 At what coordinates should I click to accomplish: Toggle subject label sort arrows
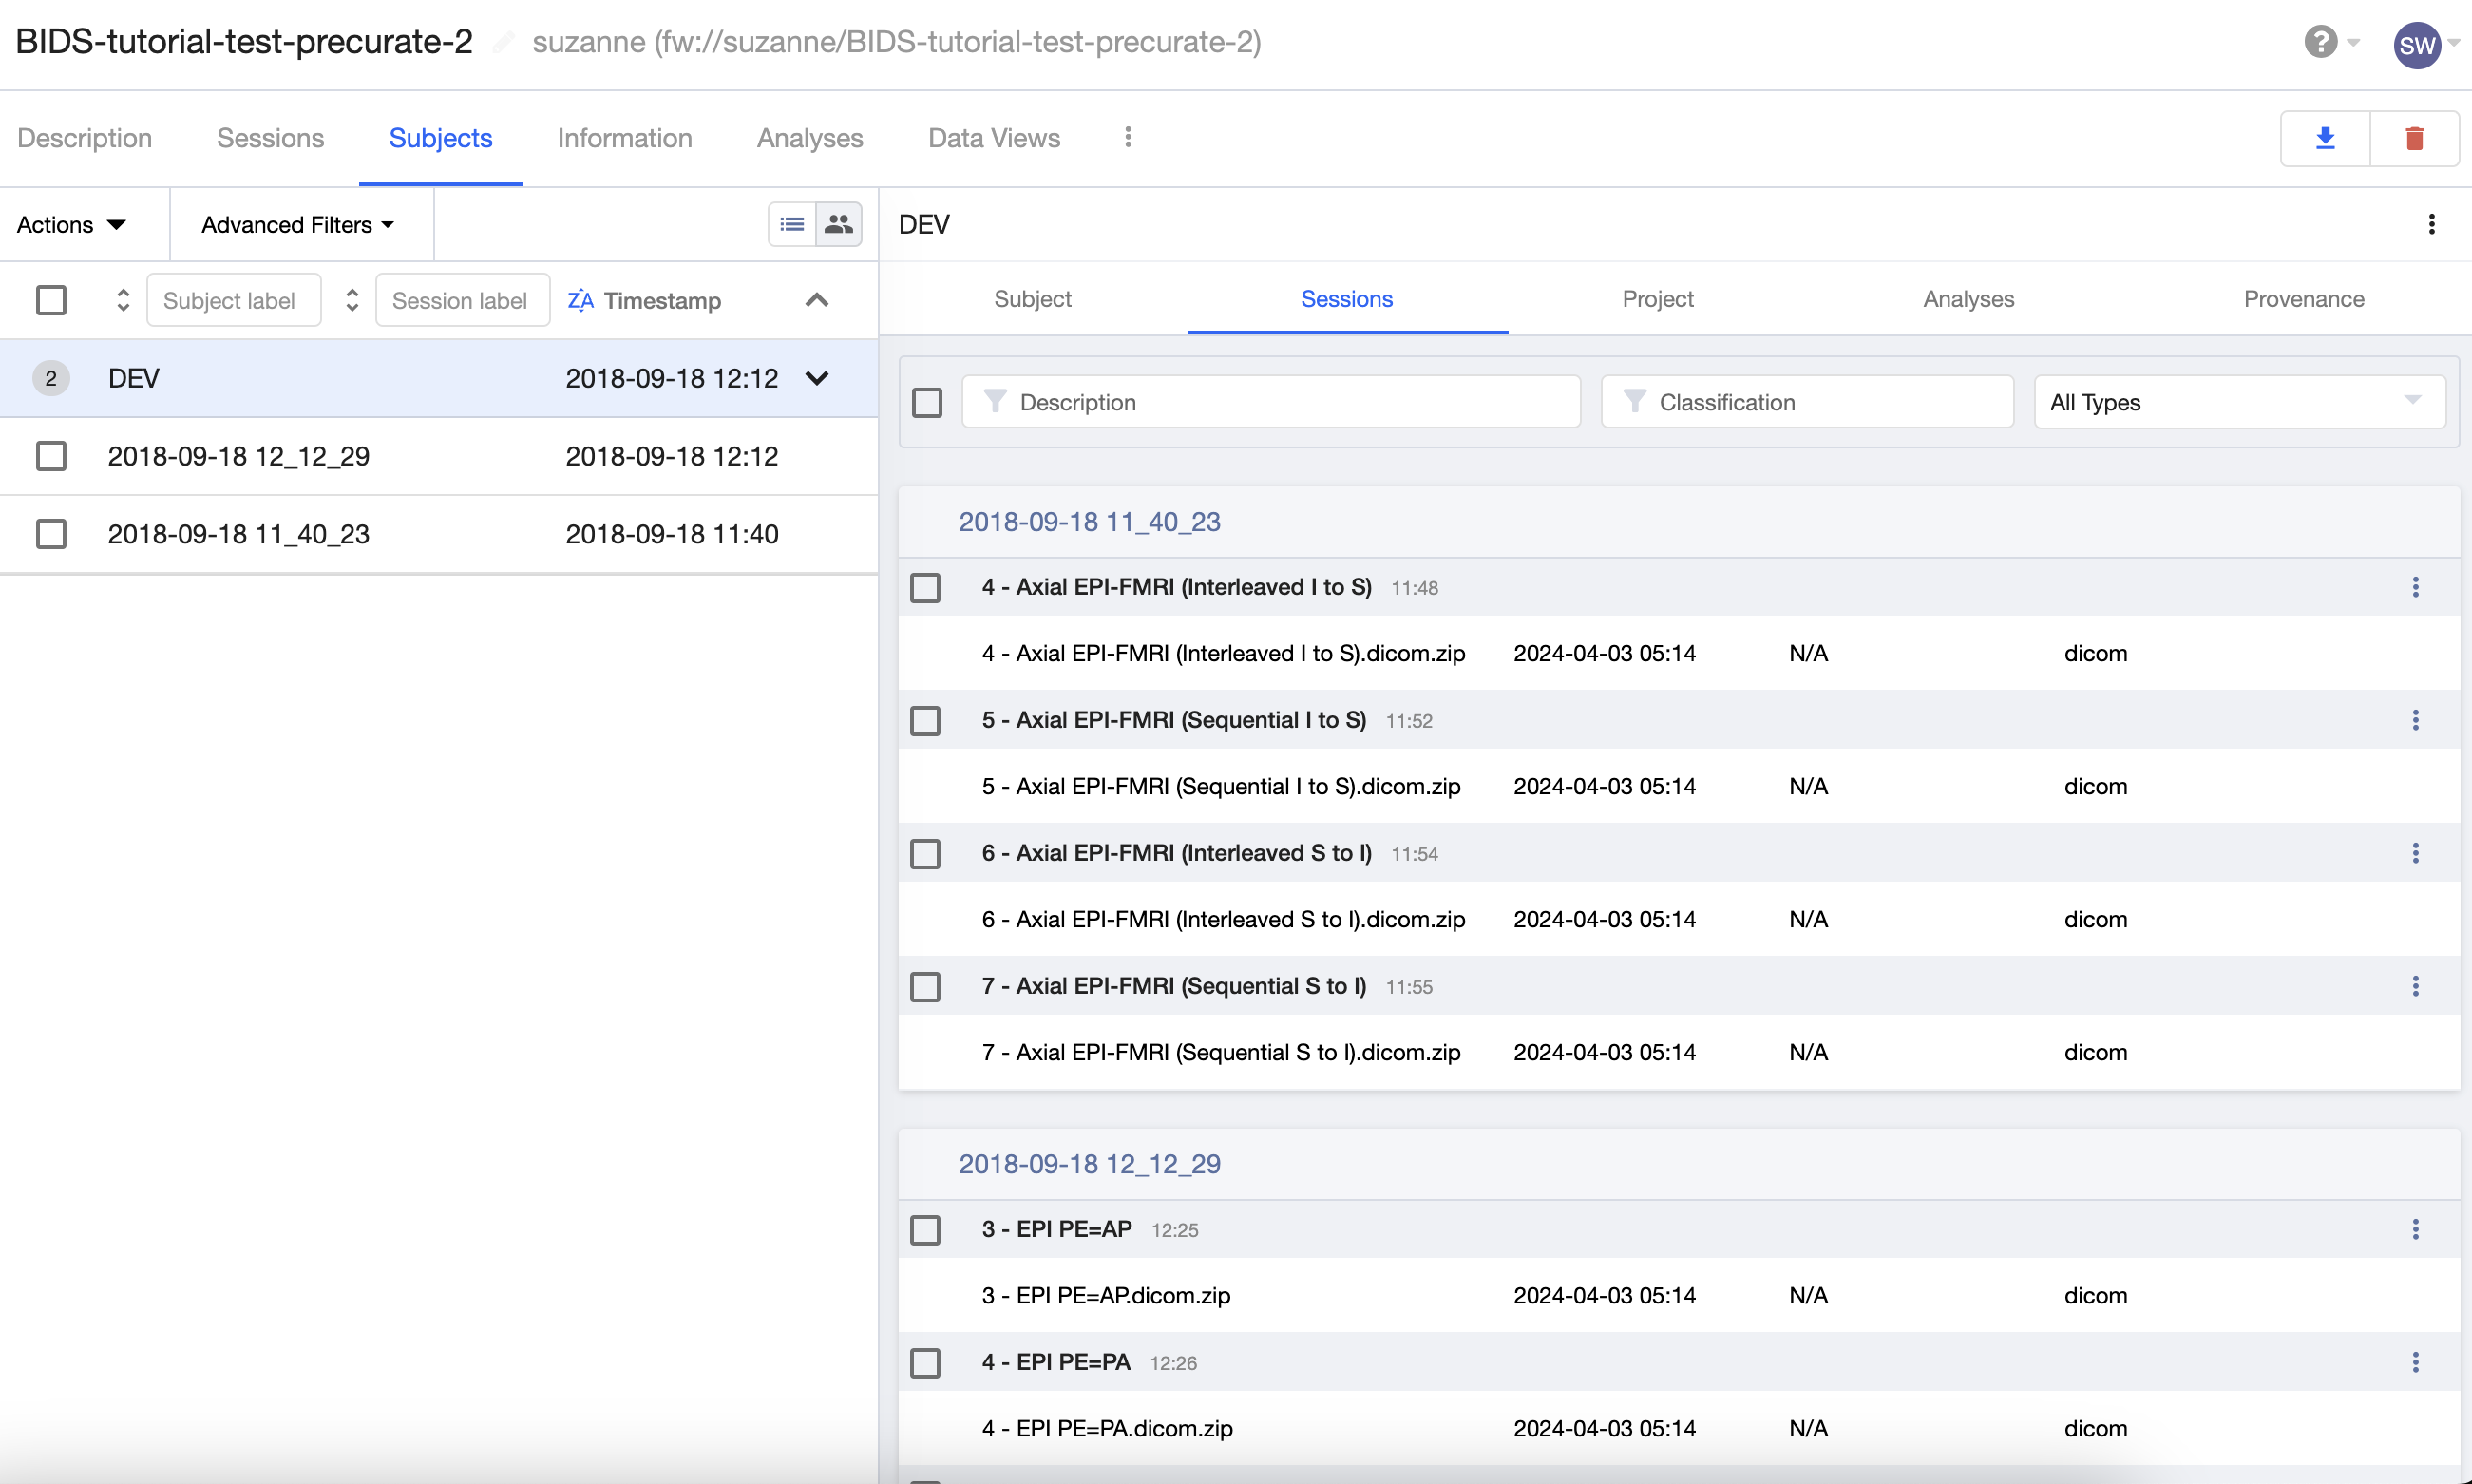click(x=123, y=300)
